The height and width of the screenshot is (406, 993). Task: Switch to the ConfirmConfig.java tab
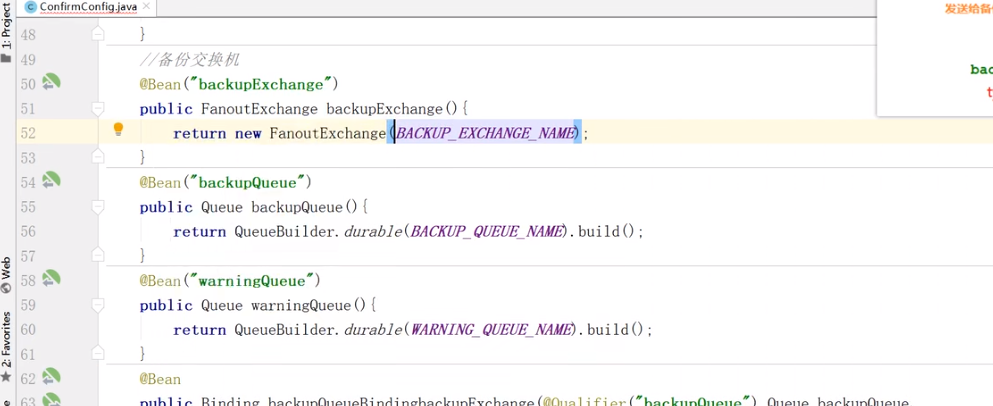[87, 8]
